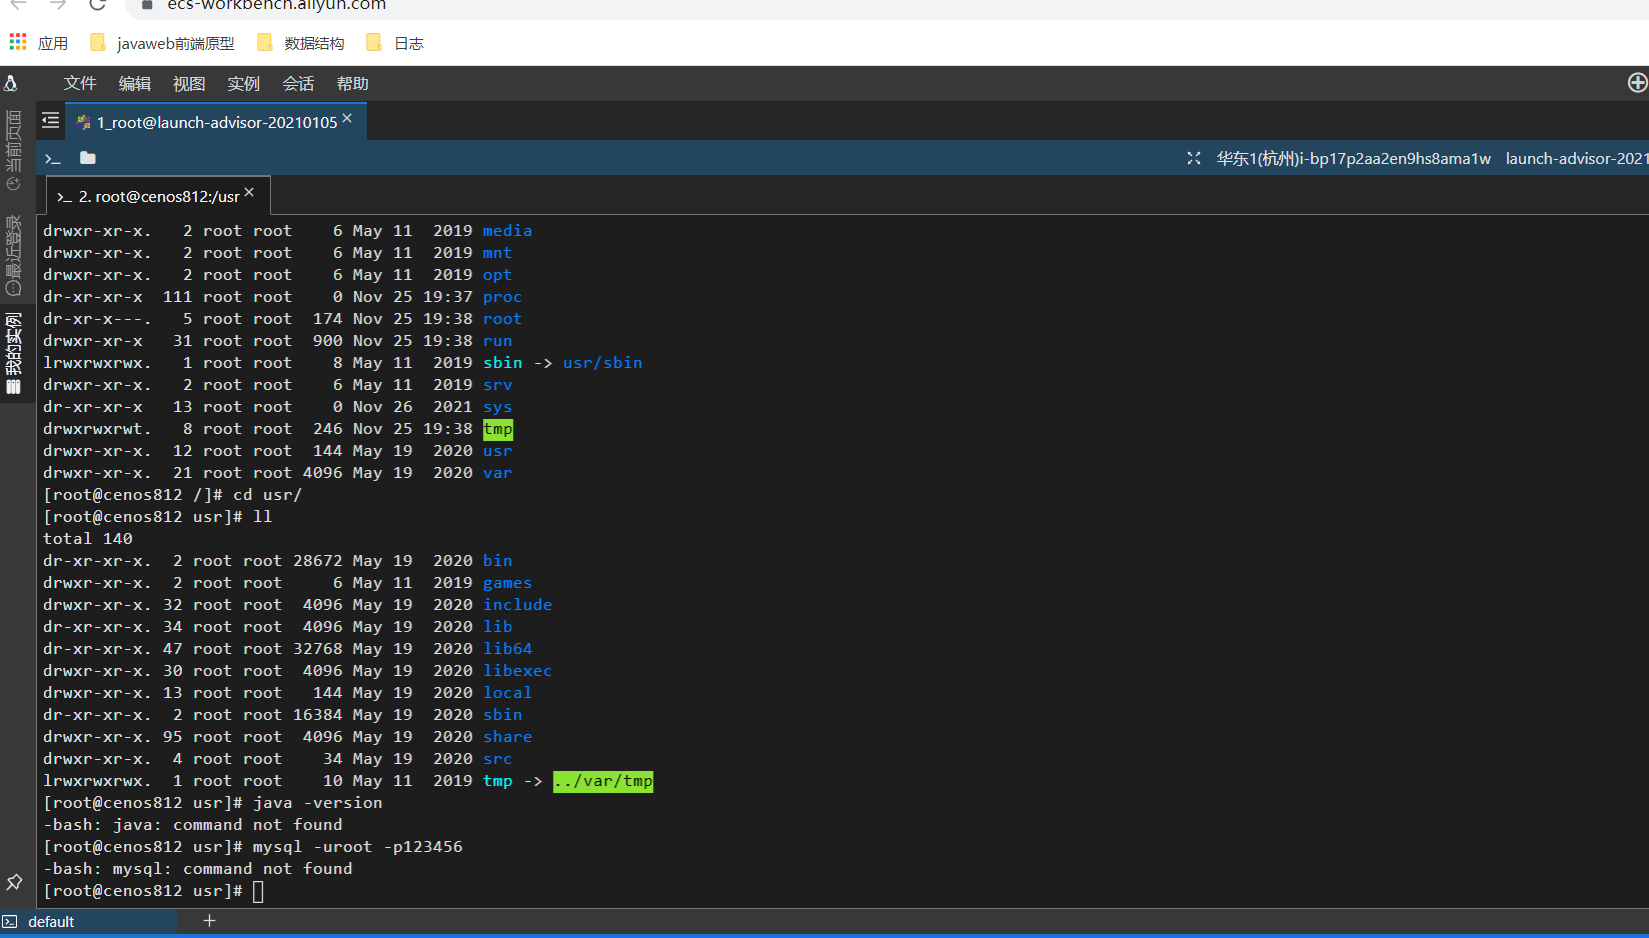Toggle the session list hamburger icon
1649x938 pixels.
(x=50, y=121)
